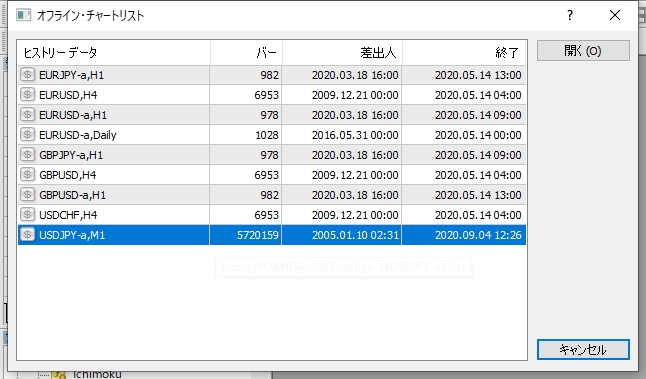Screen dimensions: 646x379
Task: Open selected chart with 開く button
Action: (583, 51)
